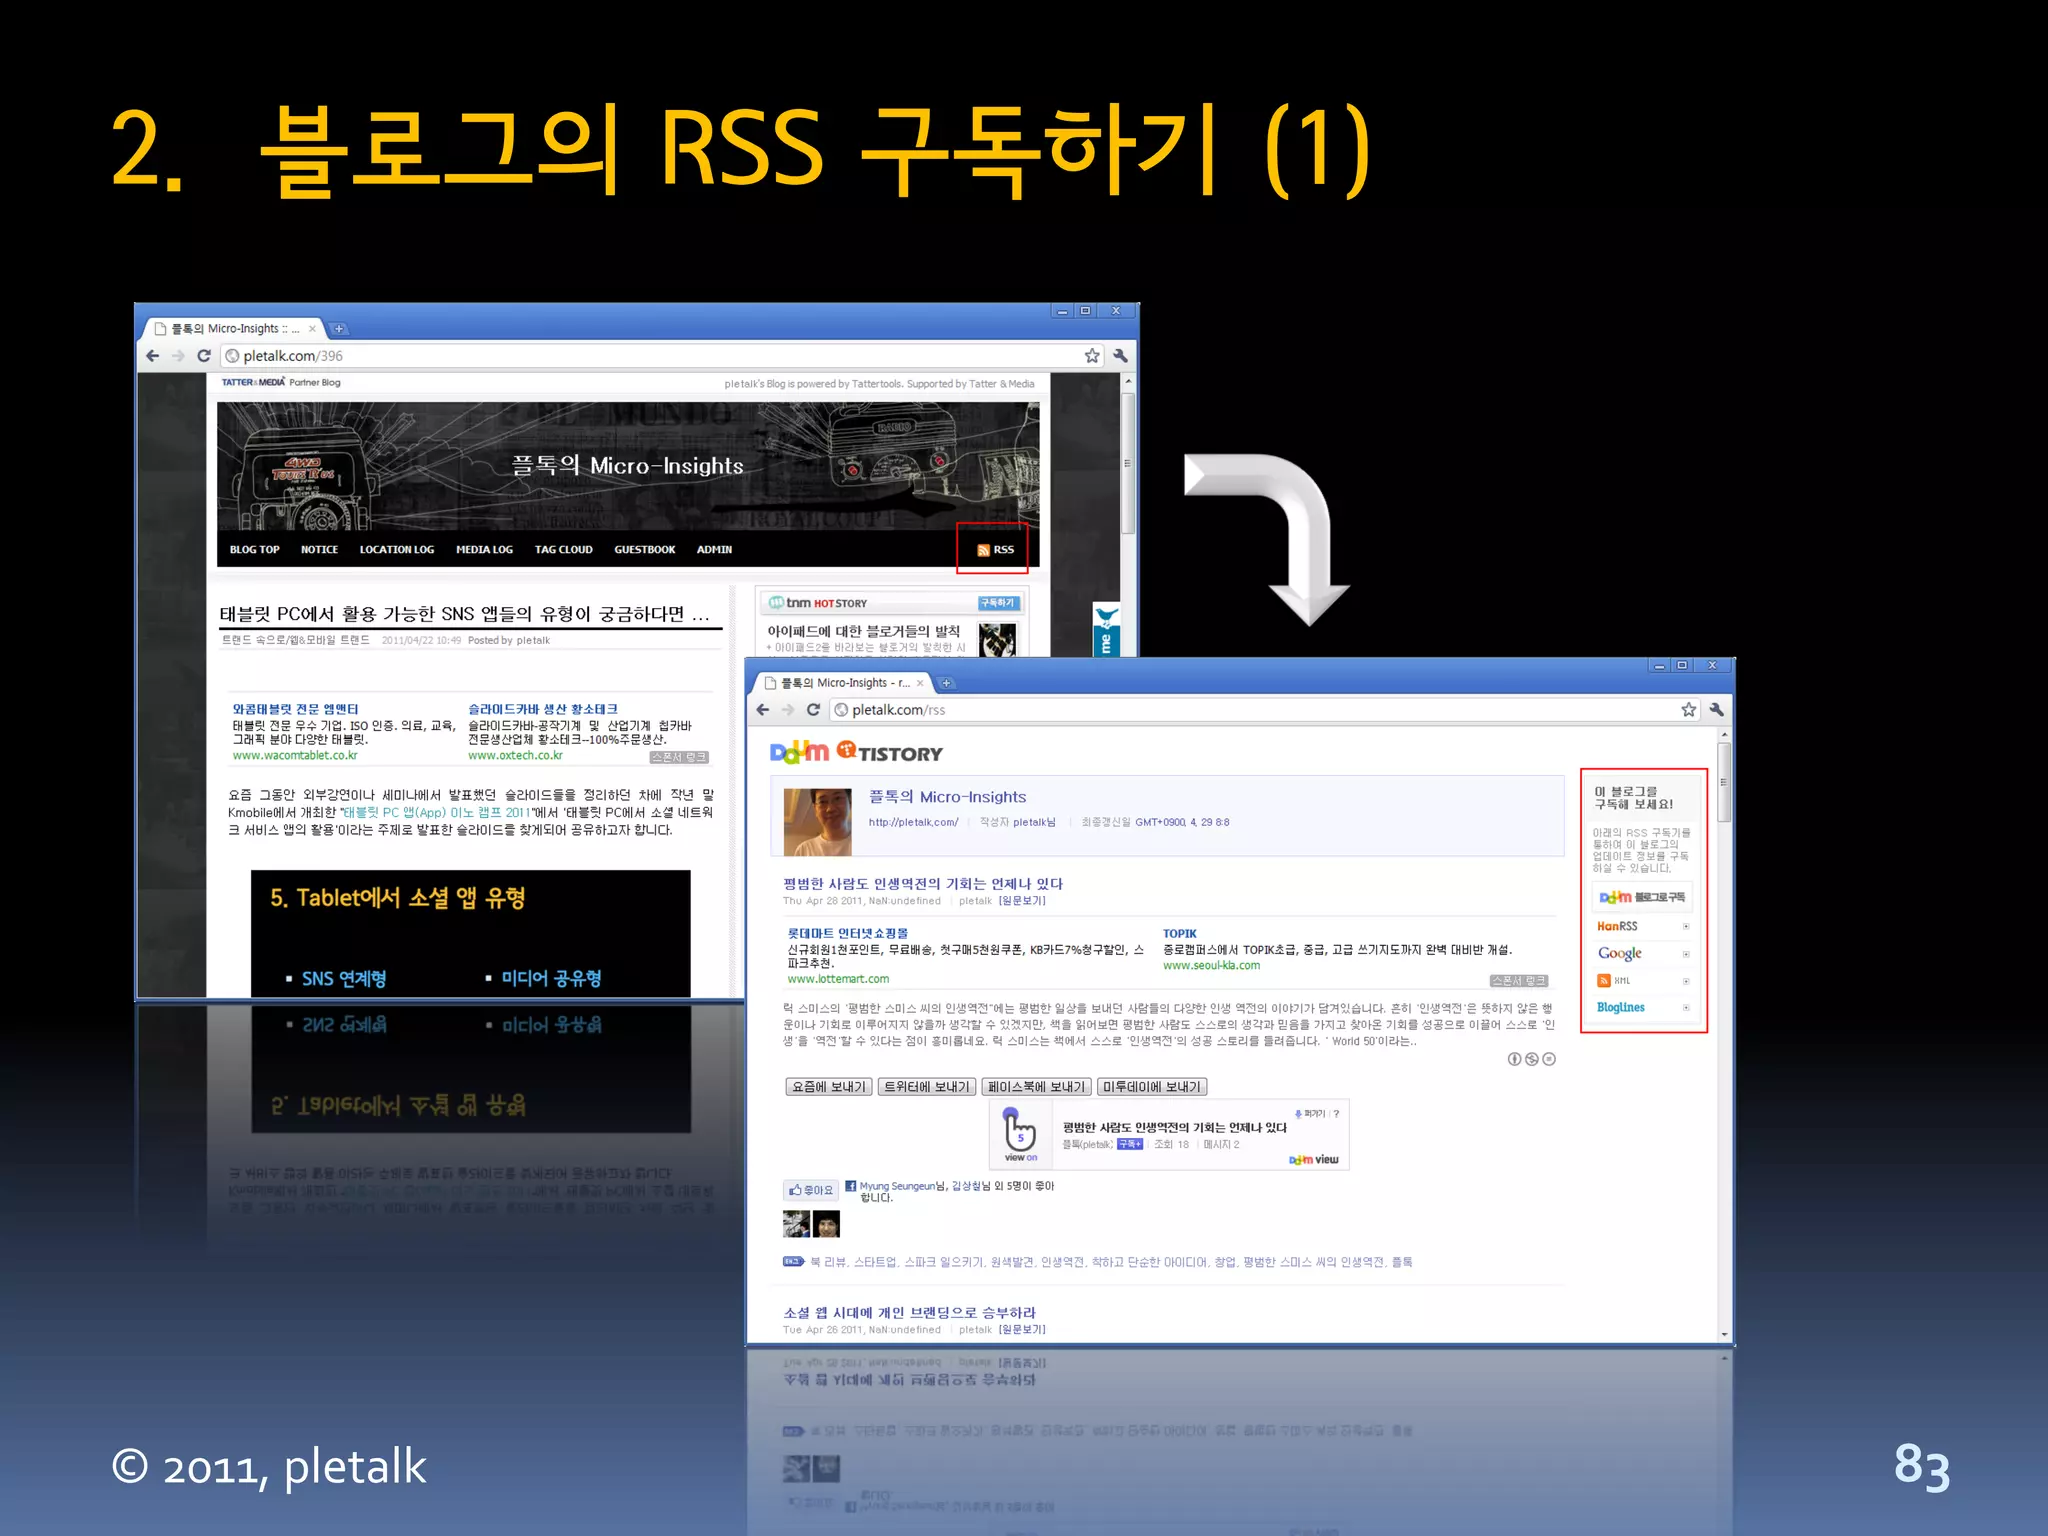Click the 태블릿 PC 앱(App) 이노 캠프 2011 link
Screen dimensions: 2048x1536
point(436,813)
